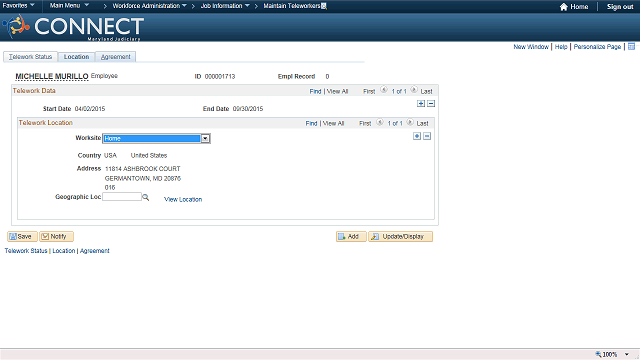The width and height of the screenshot is (640, 360).
Task: Click the Add button
Action: (x=351, y=236)
